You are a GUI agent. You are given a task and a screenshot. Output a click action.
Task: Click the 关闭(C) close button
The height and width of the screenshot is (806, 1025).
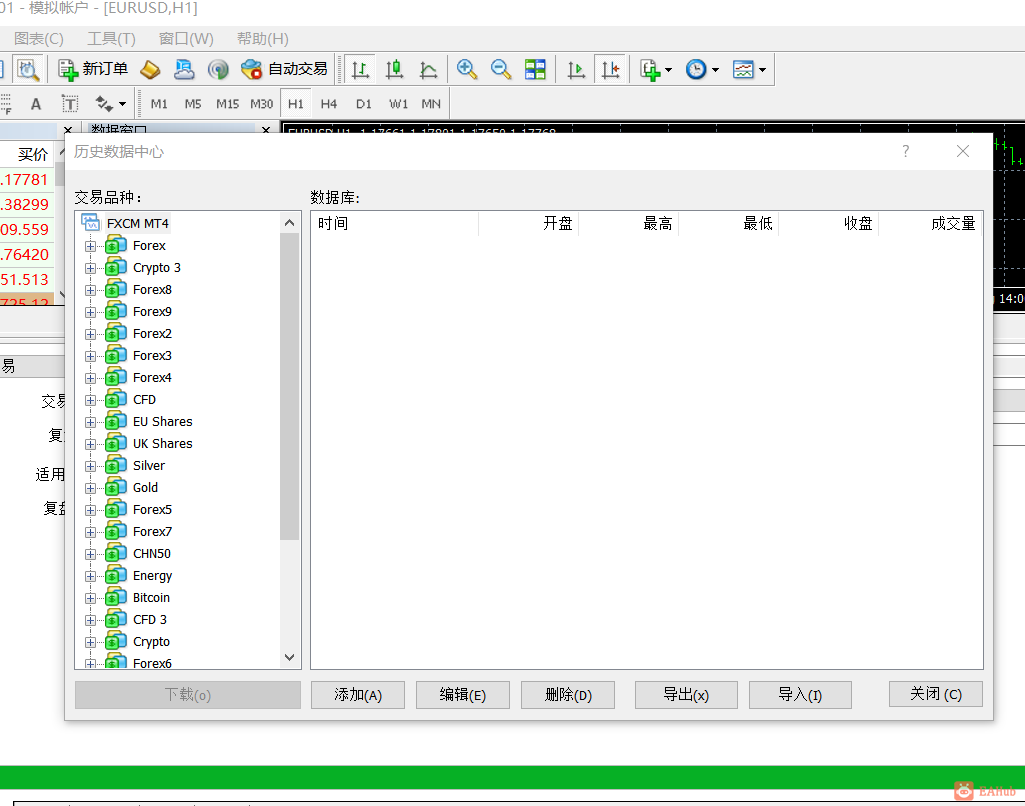(x=935, y=694)
